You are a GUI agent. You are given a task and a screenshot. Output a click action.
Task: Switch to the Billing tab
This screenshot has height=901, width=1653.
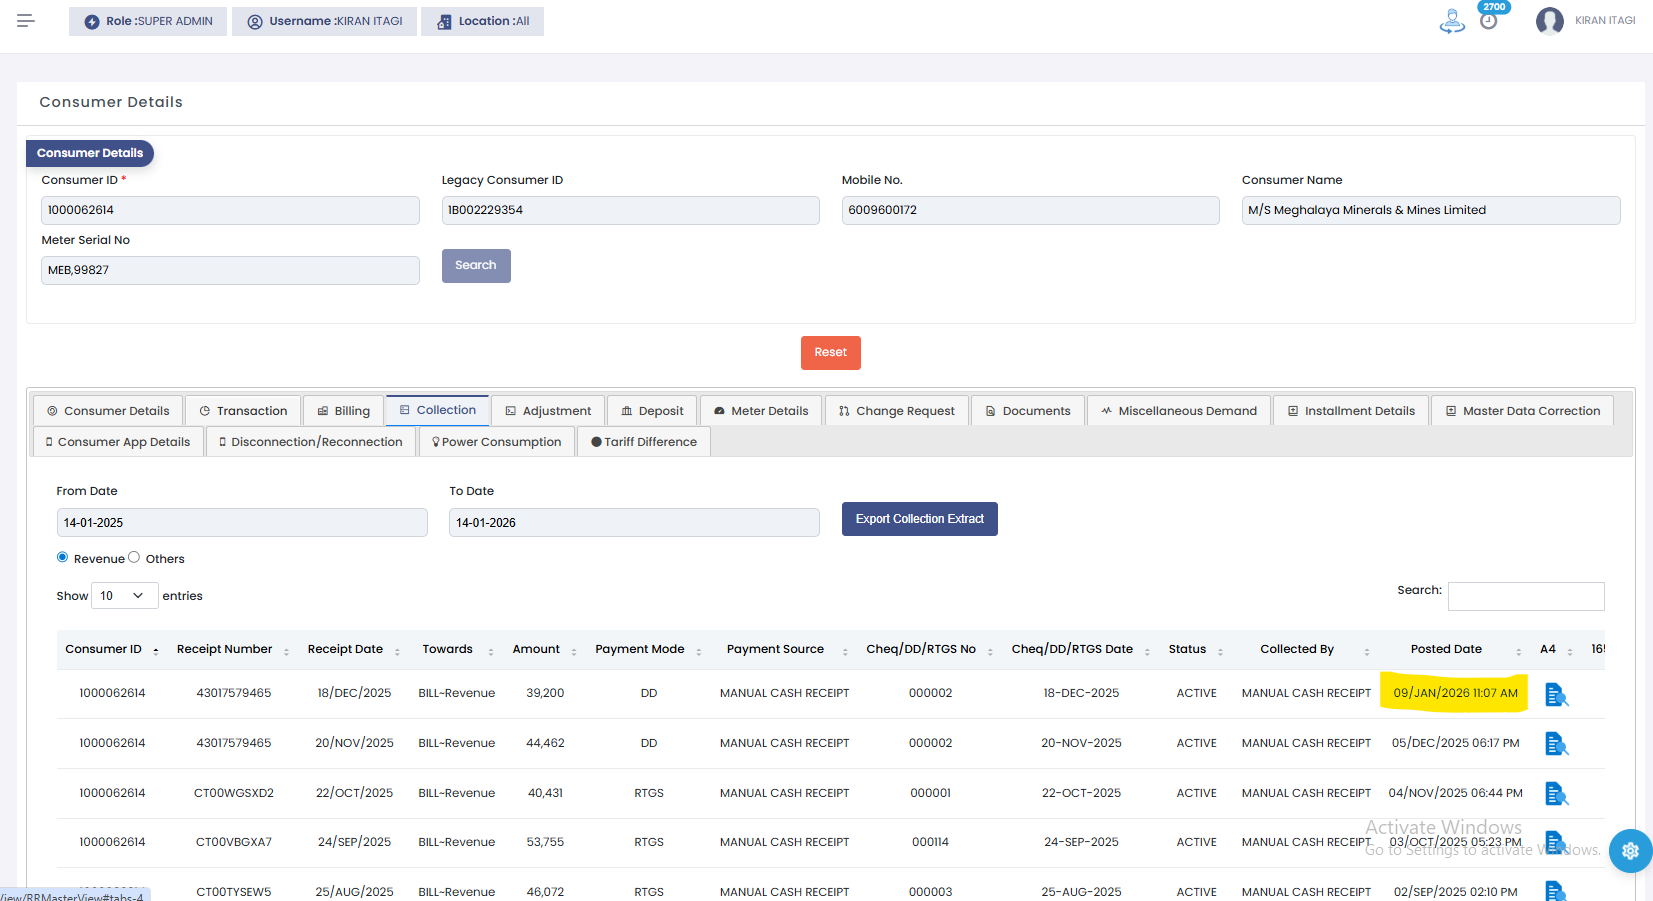[x=343, y=411]
